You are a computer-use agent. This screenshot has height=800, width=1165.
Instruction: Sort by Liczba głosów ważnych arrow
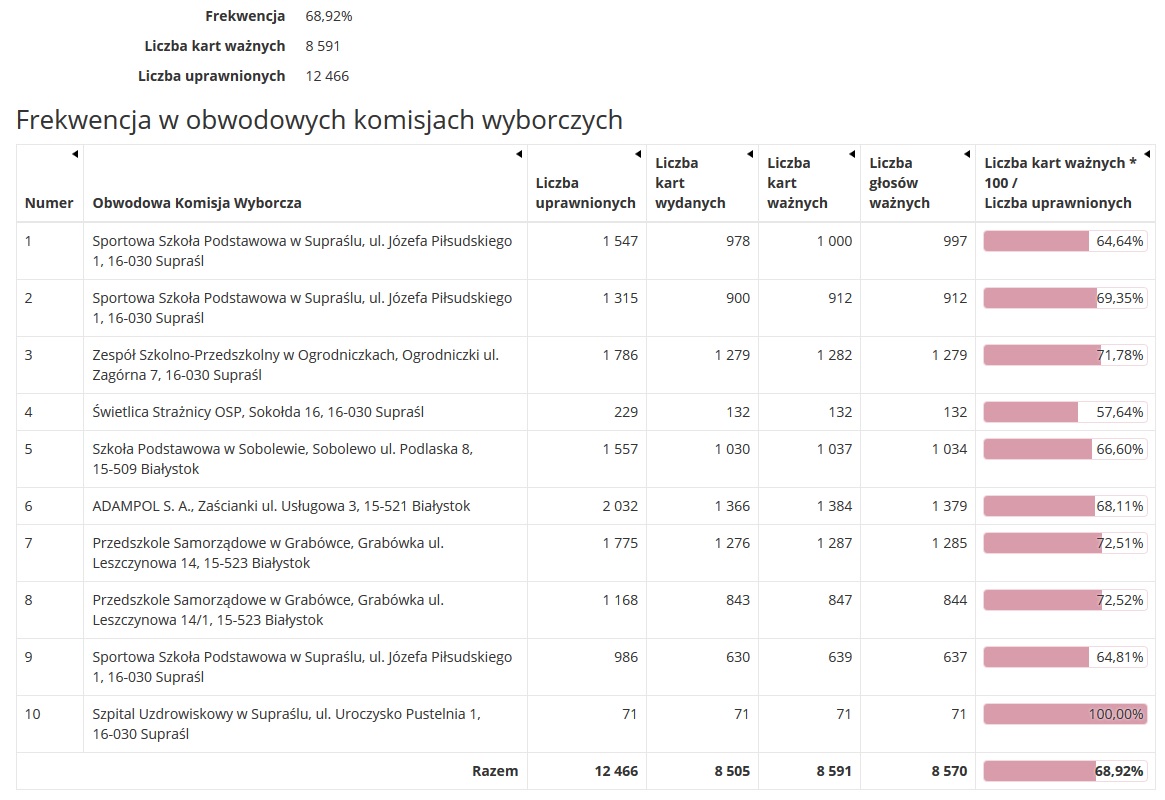[967, 154]
